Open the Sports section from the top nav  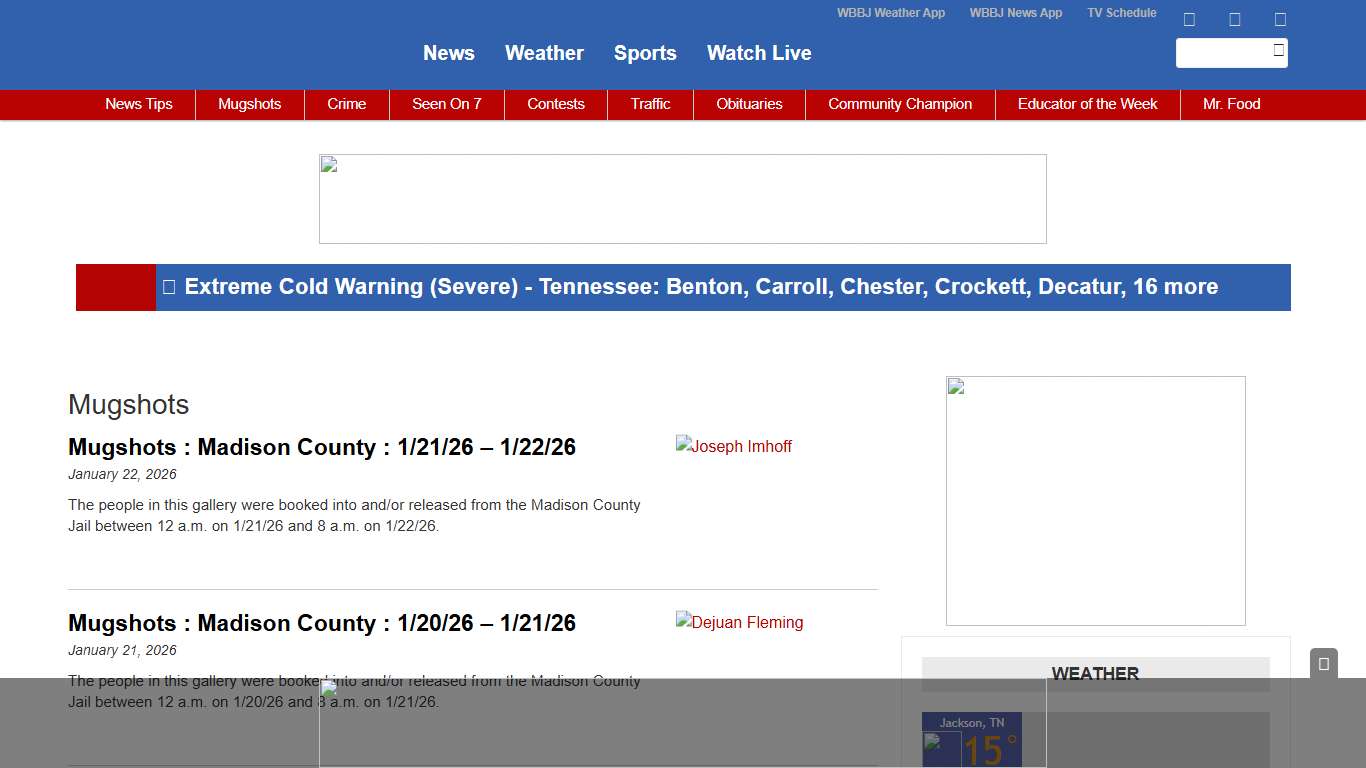(x=645, y=53)
